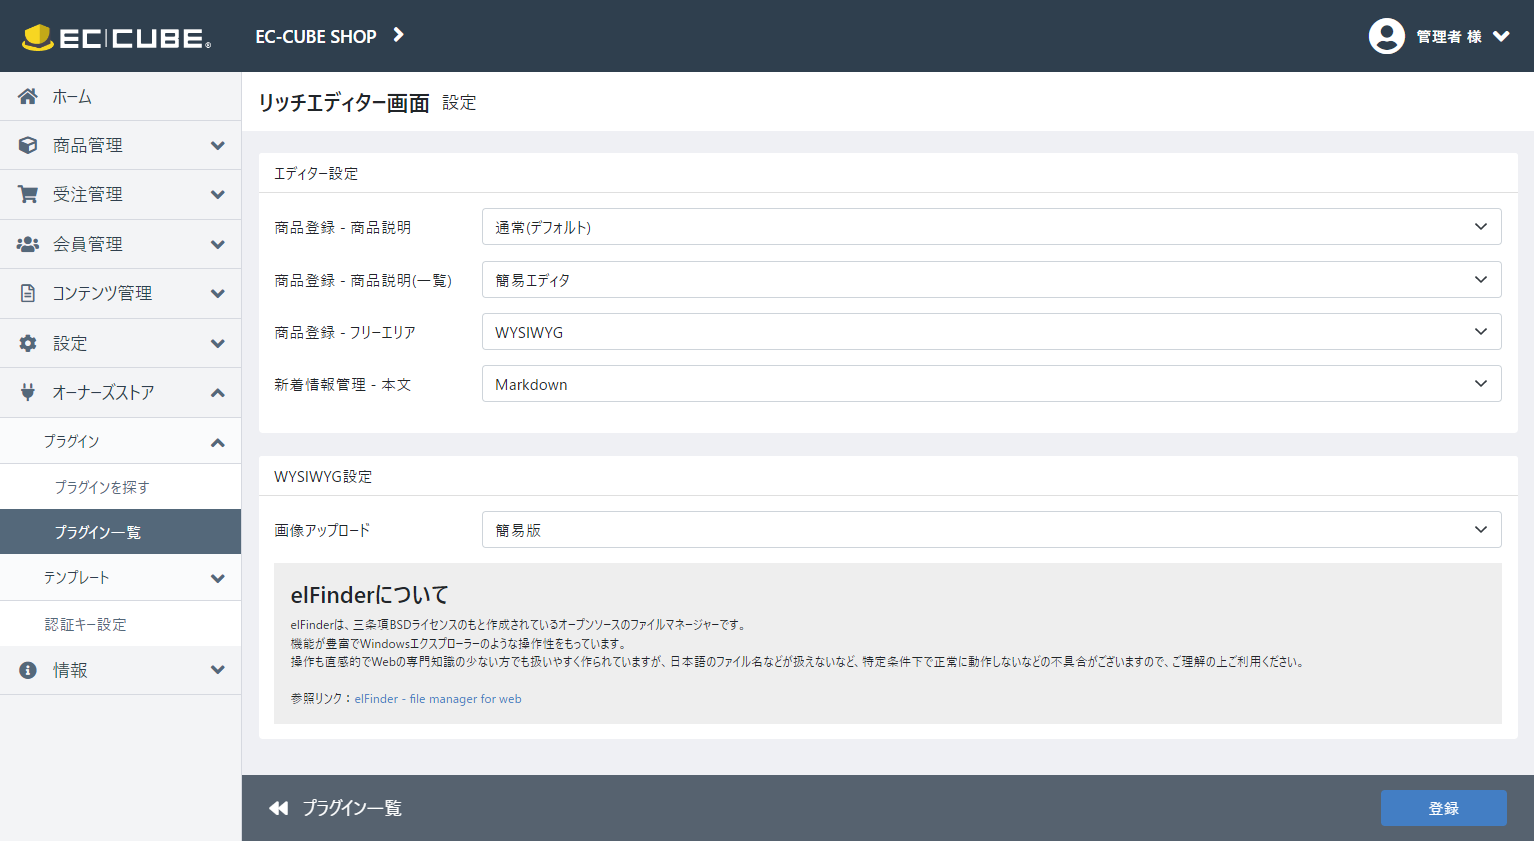Click the order management cart icon
Image resolution: width=1534 pixels, height=841 pixels.
[28, 194]
